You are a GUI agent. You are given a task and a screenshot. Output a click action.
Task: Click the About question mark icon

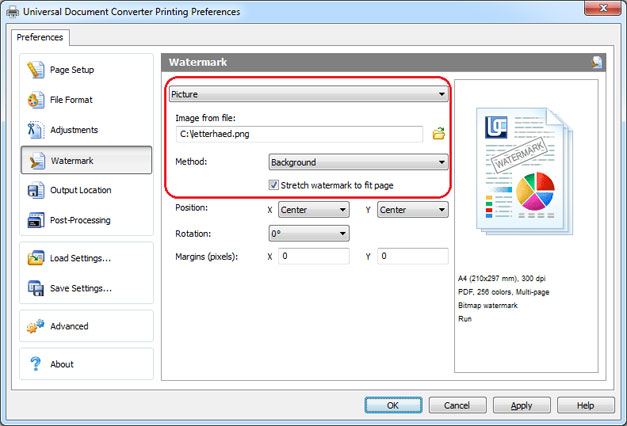click(x=36, y=364)
